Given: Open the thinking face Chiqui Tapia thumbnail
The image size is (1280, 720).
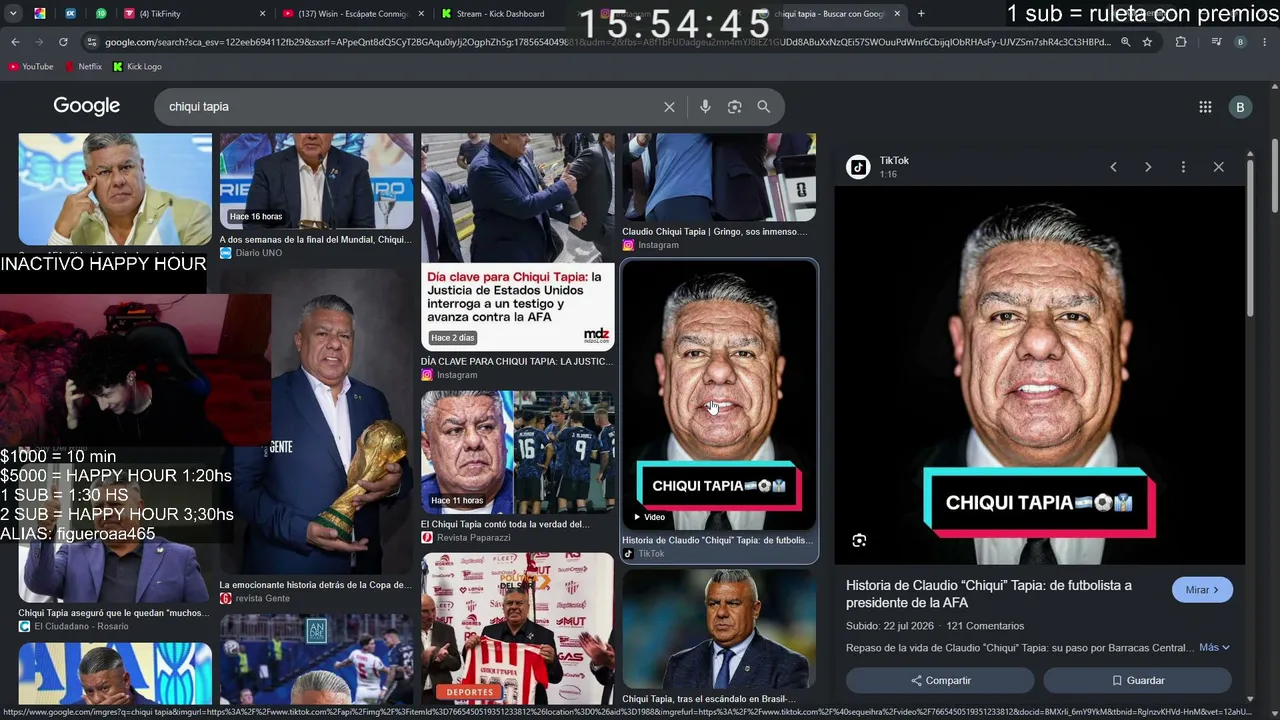Looking at the screenshot, I should tap(115, 189).
